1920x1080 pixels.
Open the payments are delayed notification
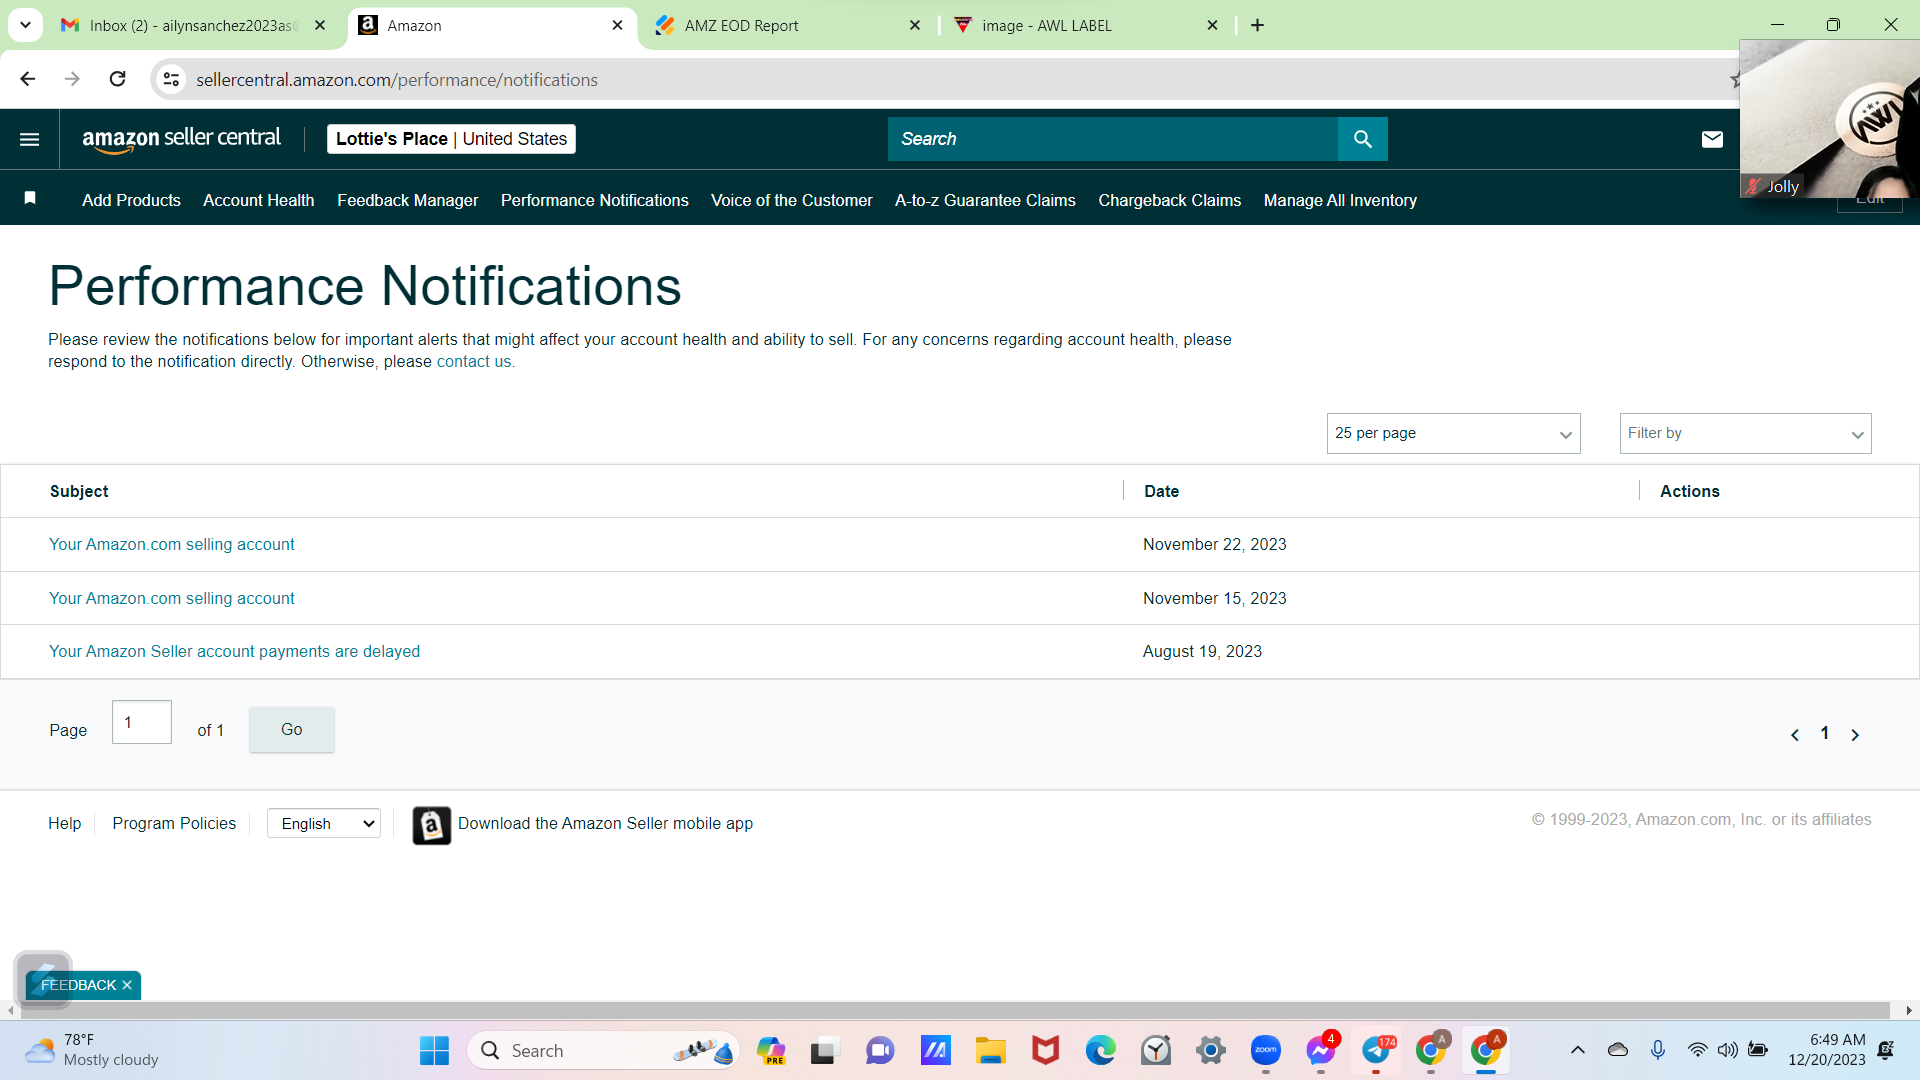pos(234,651)
